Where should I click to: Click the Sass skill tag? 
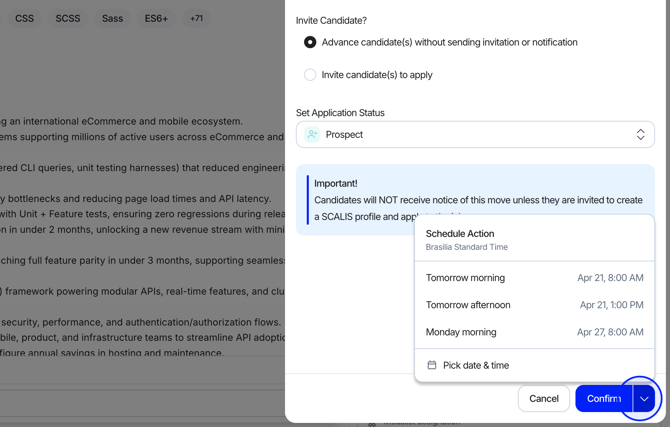(x=112, y=18)
